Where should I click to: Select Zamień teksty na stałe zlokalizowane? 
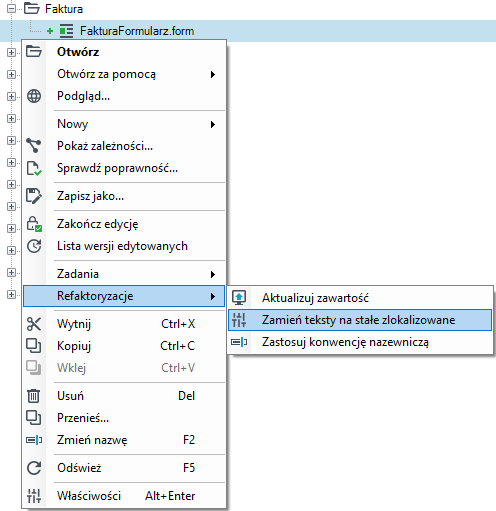point(360,320)
